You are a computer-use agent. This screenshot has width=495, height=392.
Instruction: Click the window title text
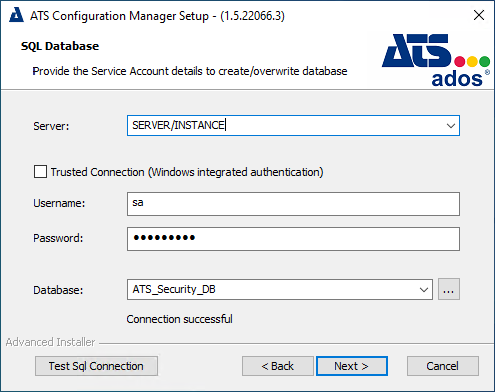157,16
